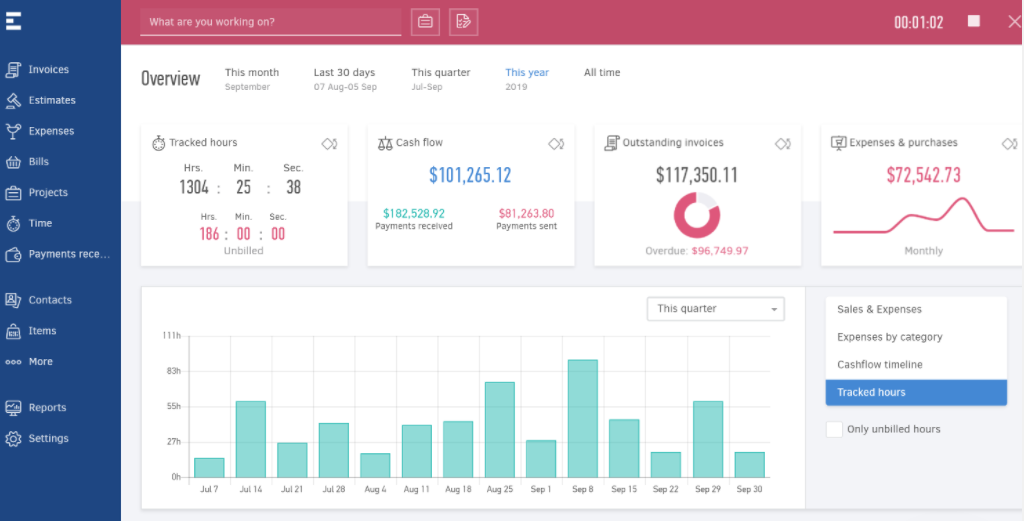This screenshot has width=1024, height=521.
Task: Click the Unbilled hours label
Action: [x=244, y=251]
